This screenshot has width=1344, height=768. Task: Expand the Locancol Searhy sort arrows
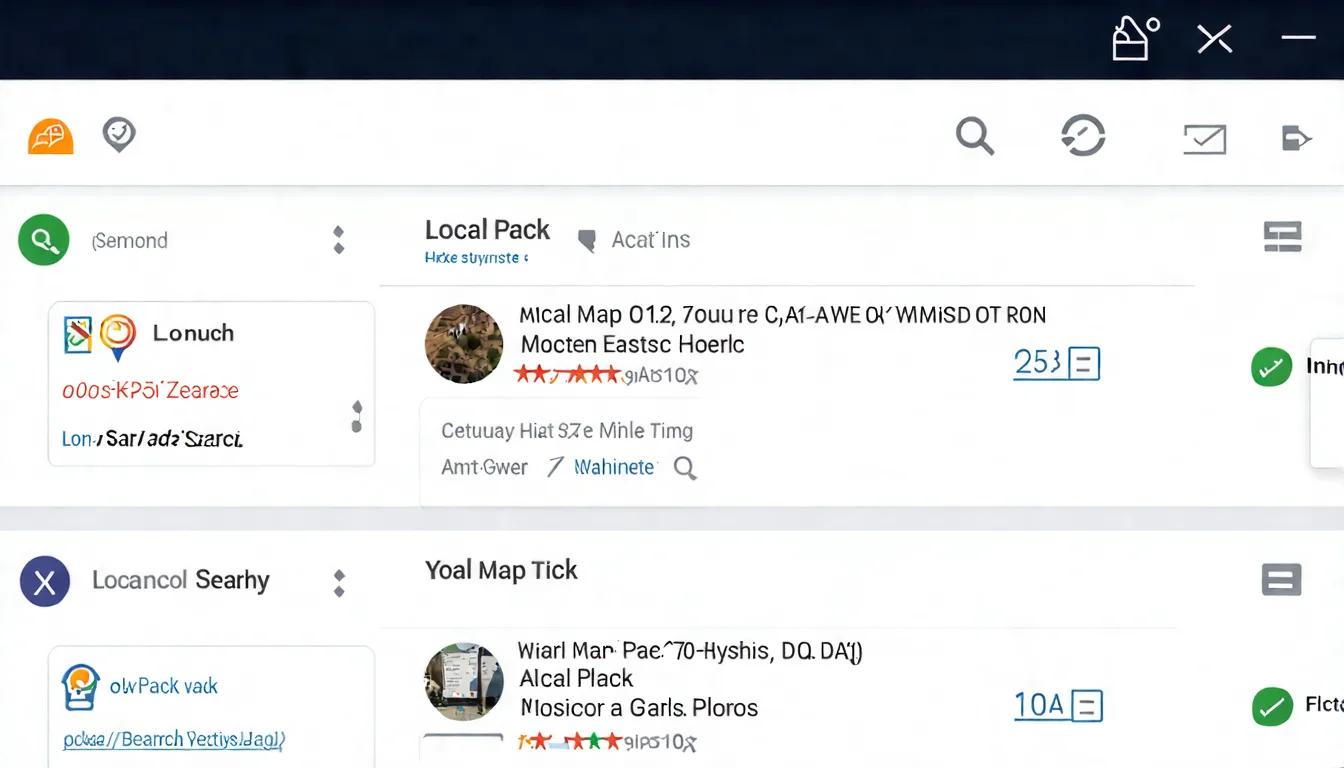pos(339,582)
